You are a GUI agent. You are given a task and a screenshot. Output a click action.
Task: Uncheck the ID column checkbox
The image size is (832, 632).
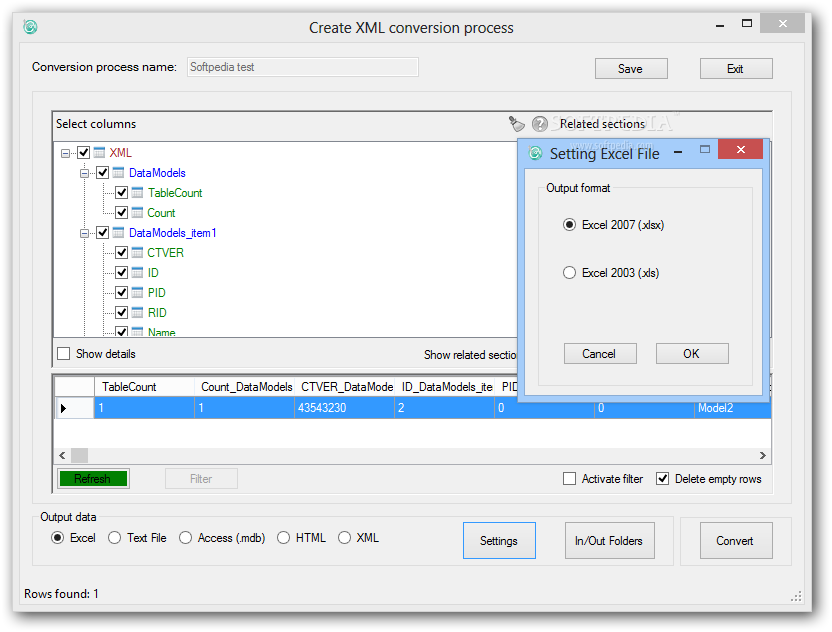[x=122, y=273]
